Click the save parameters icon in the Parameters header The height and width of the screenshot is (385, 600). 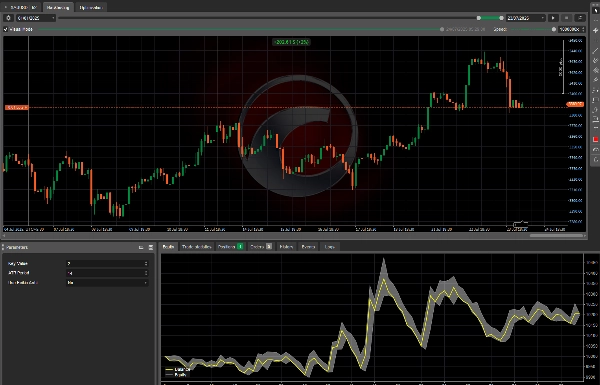coord(150,248)
